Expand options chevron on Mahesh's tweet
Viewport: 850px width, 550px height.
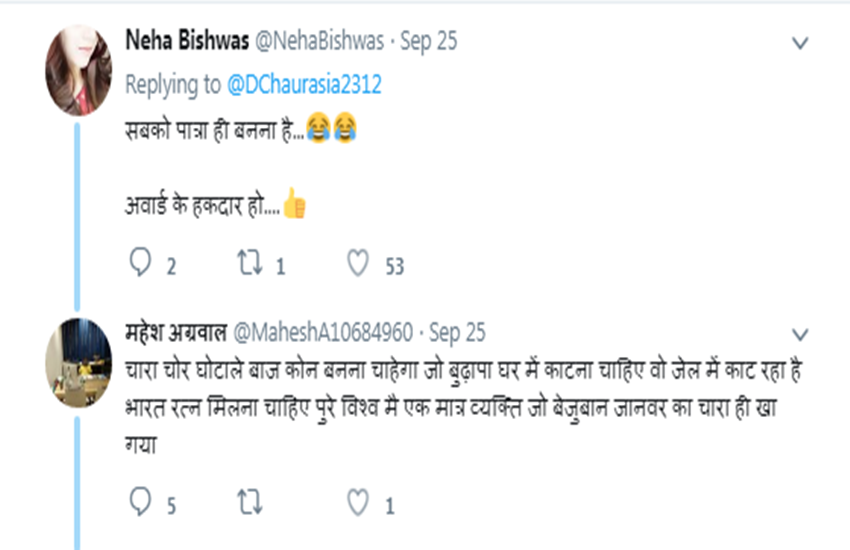[x=800, y=333]
